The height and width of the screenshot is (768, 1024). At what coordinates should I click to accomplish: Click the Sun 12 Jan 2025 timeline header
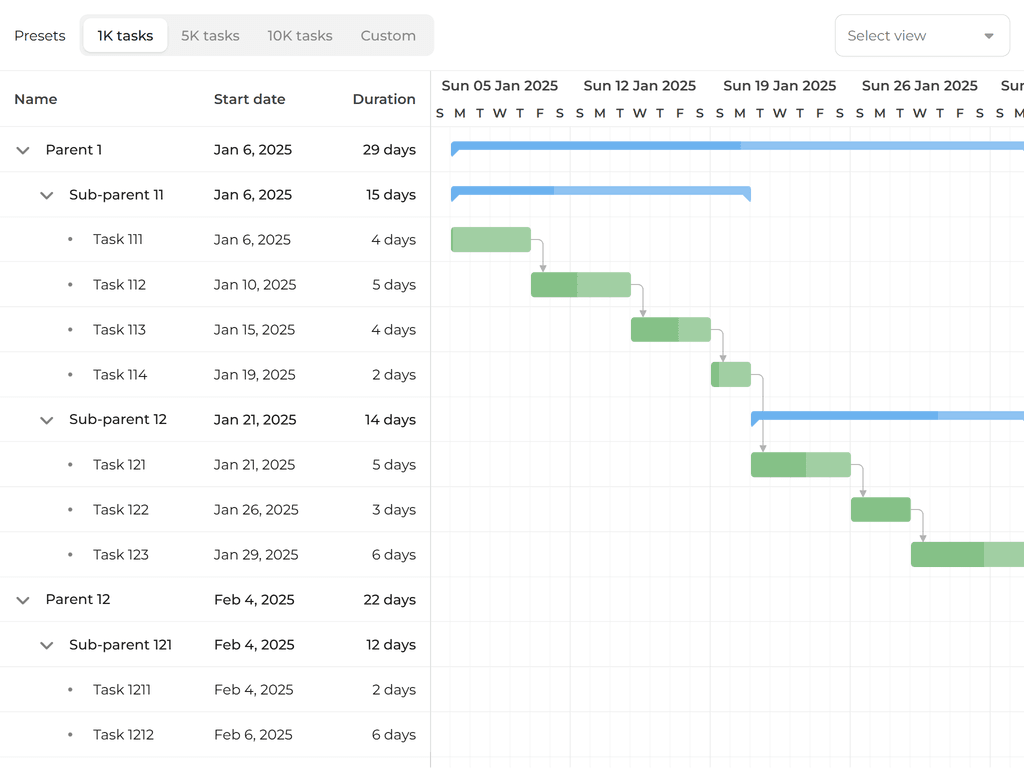[x=640, y=86]
